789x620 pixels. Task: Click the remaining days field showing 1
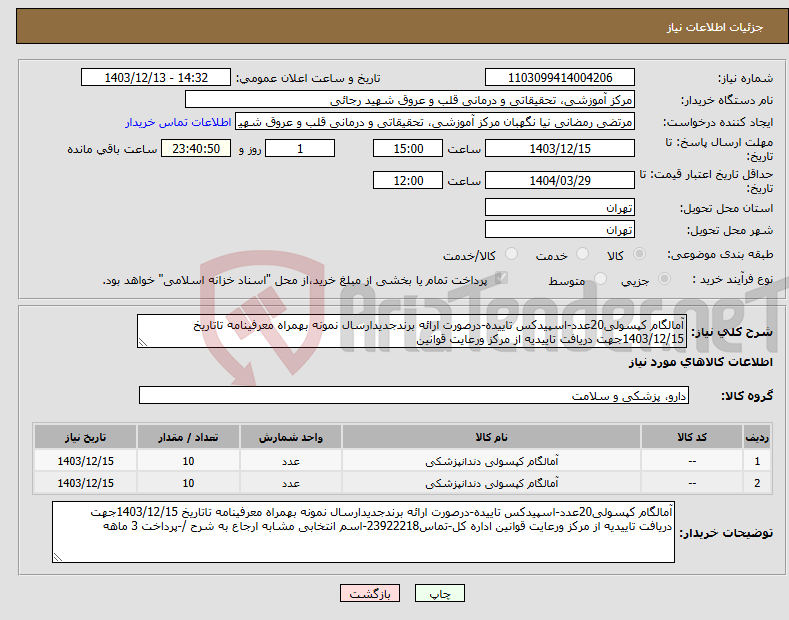(300, 148)
